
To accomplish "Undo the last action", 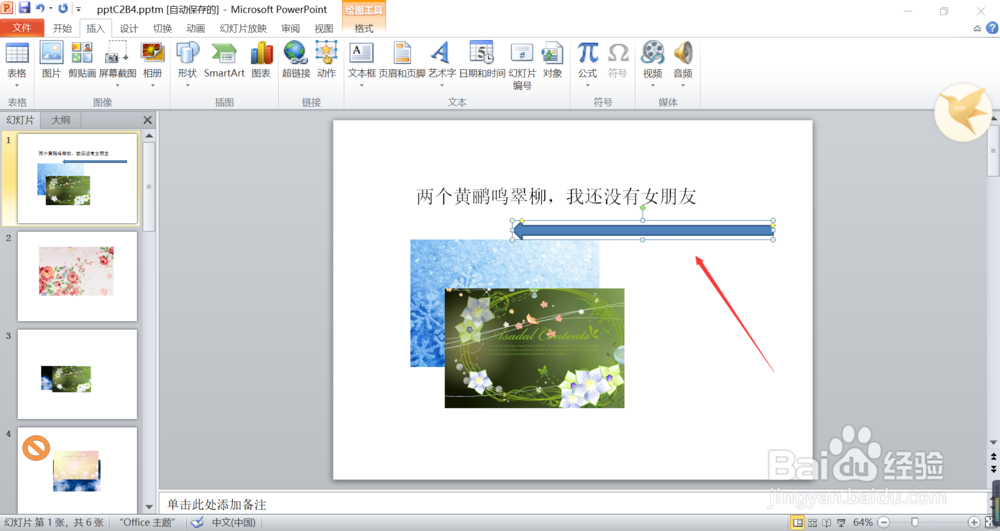I will pyautogui.click(x=40, y=8).
